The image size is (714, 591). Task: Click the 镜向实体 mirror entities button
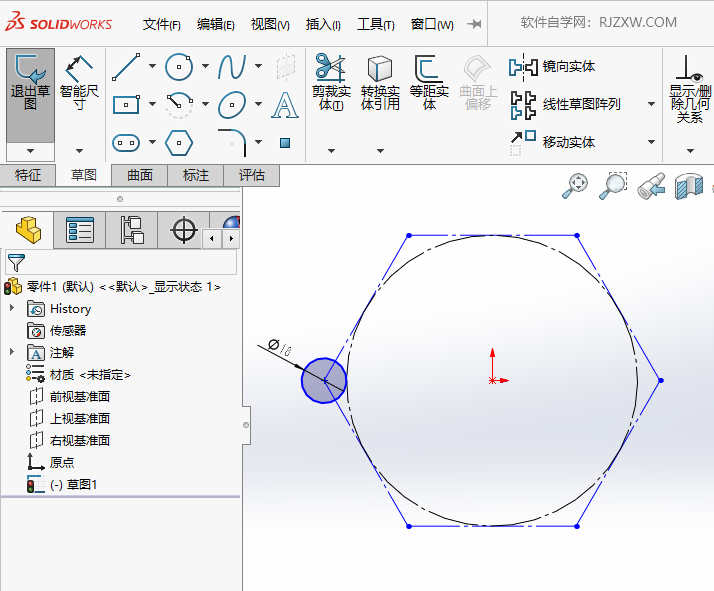[x=567, y=67]
